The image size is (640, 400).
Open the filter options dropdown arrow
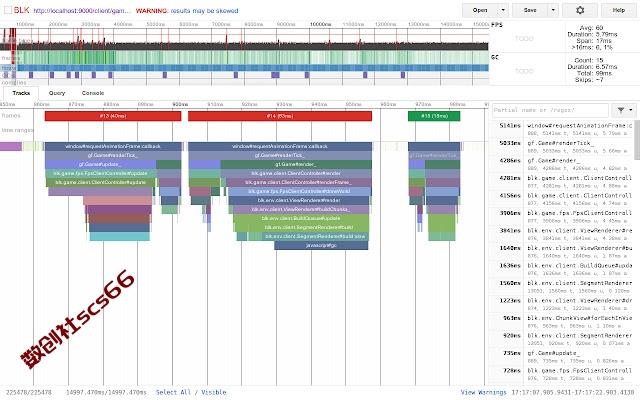(631, 110)
